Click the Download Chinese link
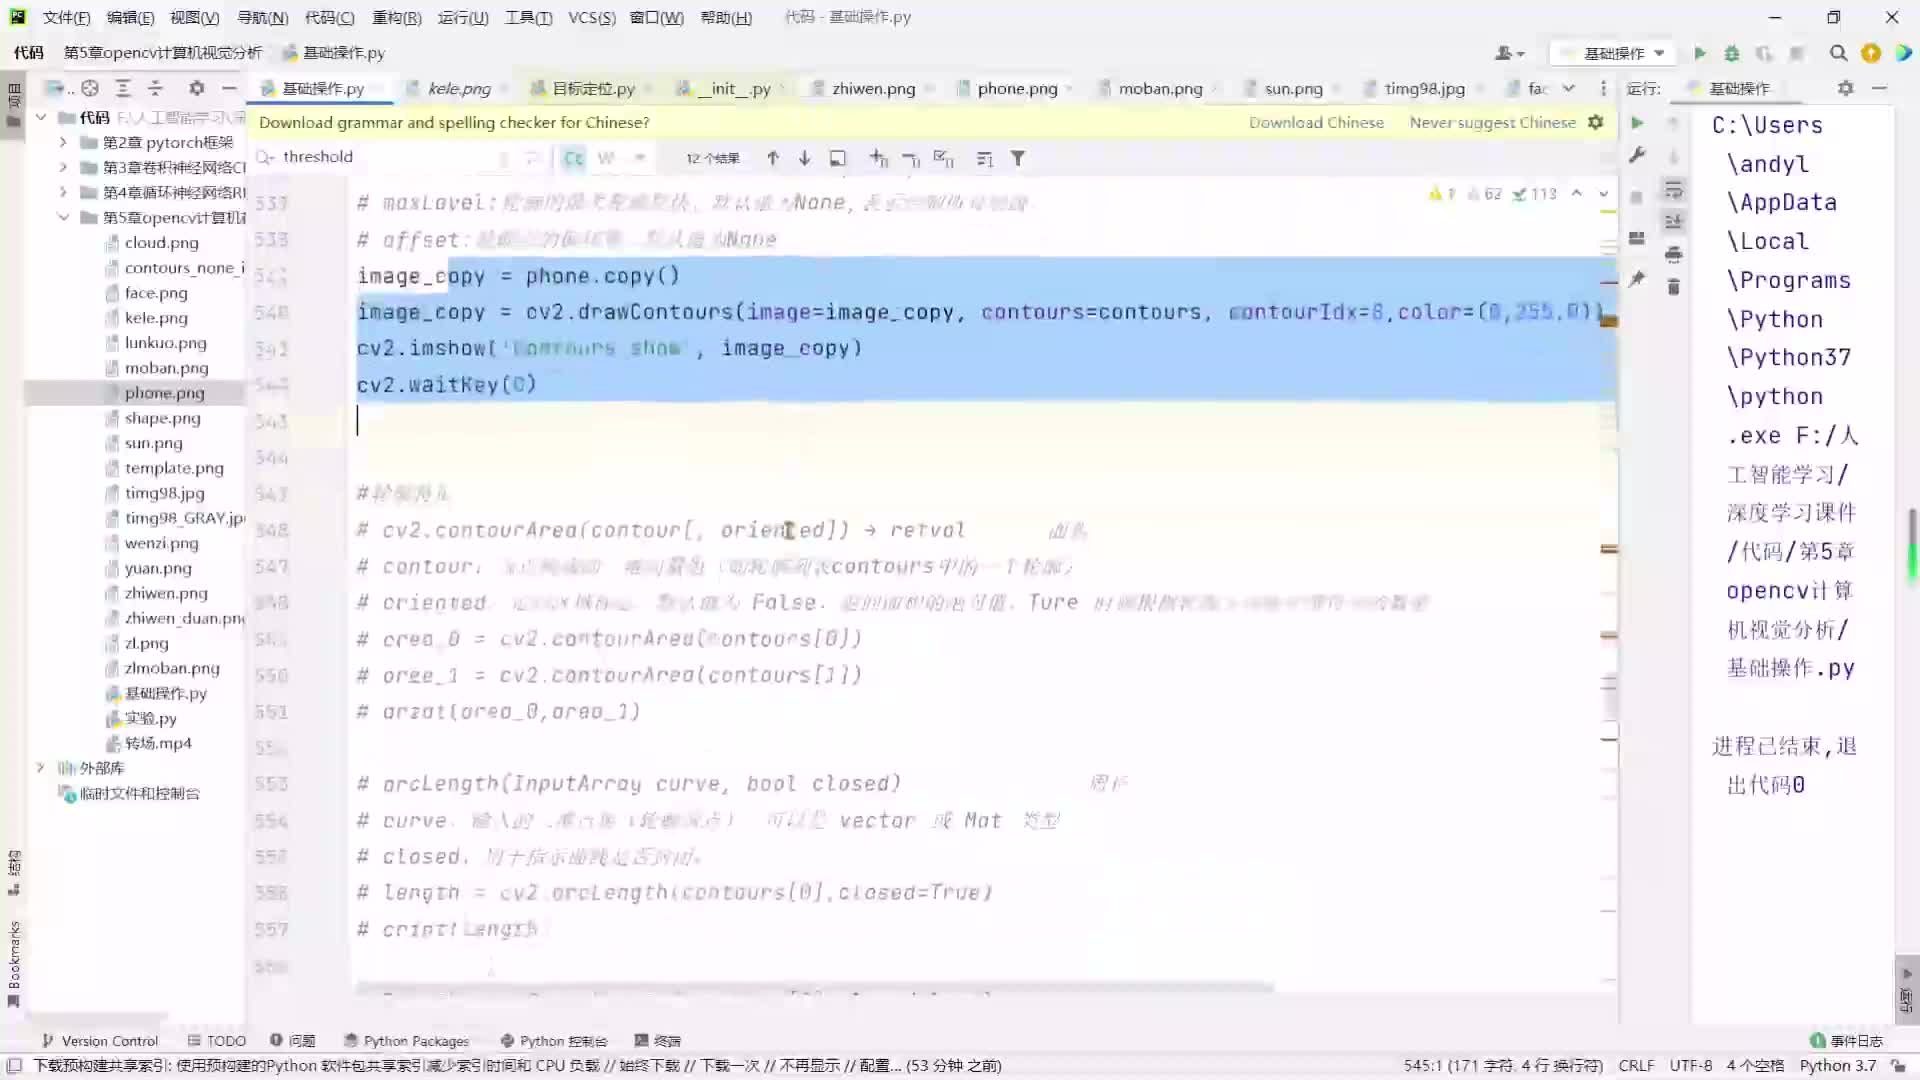The height and width of the screenshot is (1080, 1920). coord(1316,122)
